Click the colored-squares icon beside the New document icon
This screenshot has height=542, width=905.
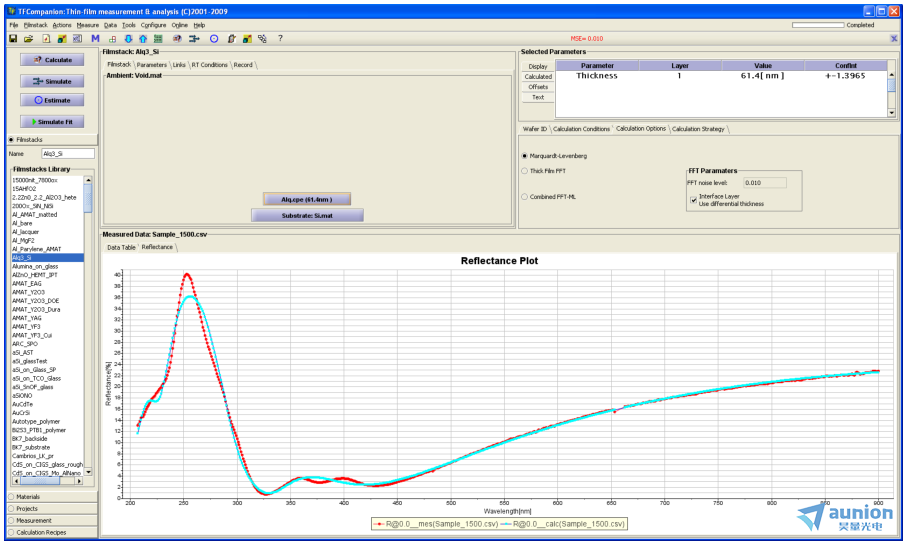tap(62, 39)
